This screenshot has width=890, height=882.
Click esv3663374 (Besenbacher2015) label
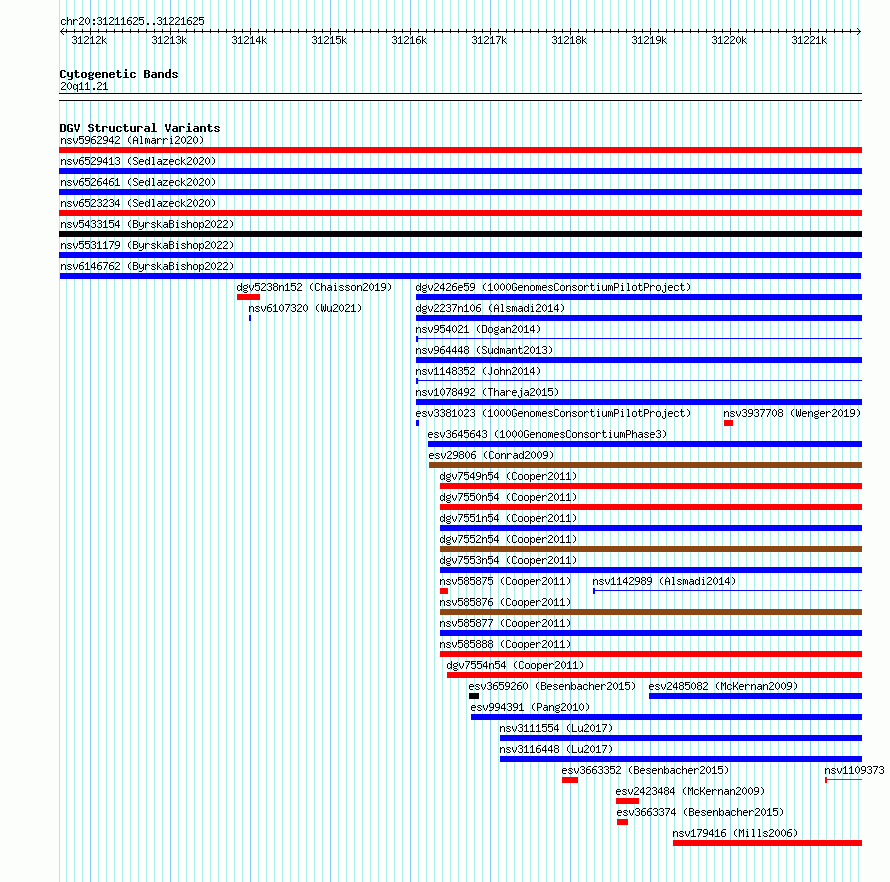coord(700,812)
